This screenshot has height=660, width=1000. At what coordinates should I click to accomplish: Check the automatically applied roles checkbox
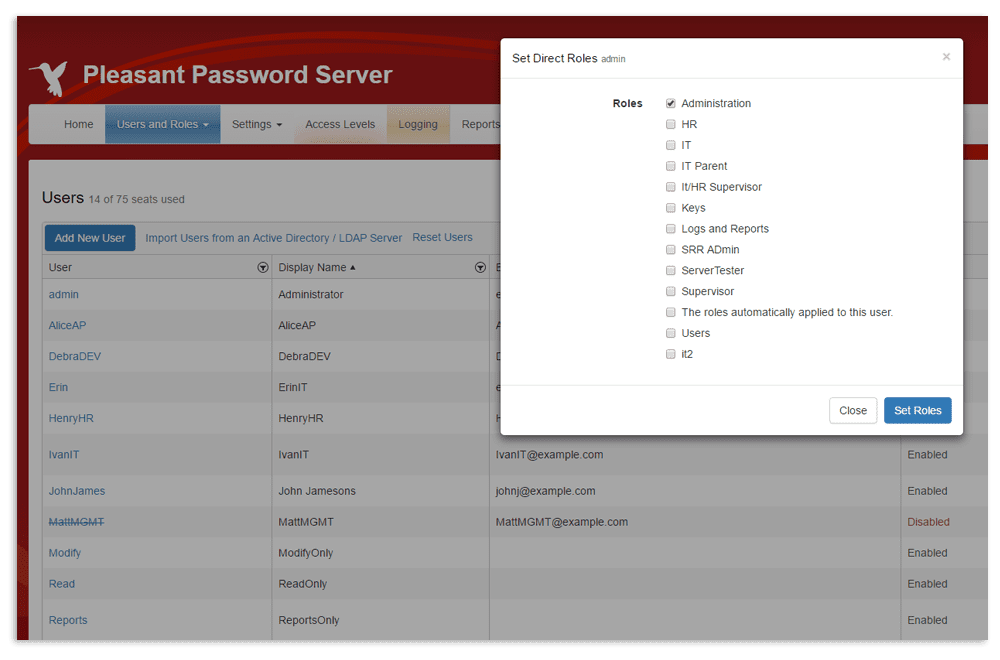pos(670,312)
